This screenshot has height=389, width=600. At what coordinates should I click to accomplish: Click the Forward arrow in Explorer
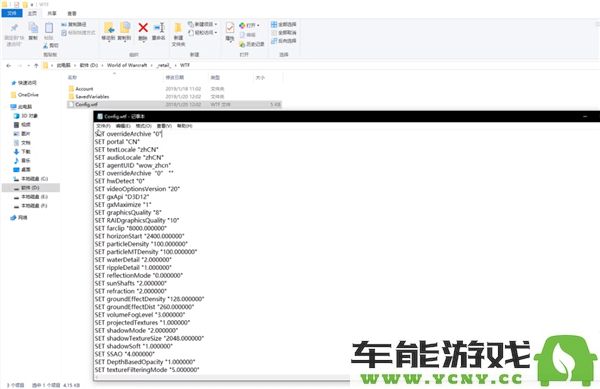point(20,65)
